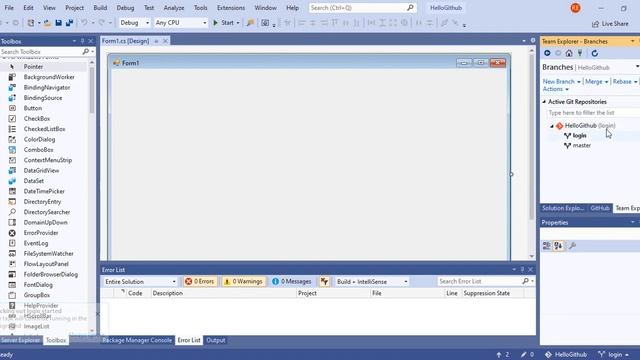The width and height of the screenshot is (640, 360).
Task: Open the Analyze menu
Action: tap(174, 8)
